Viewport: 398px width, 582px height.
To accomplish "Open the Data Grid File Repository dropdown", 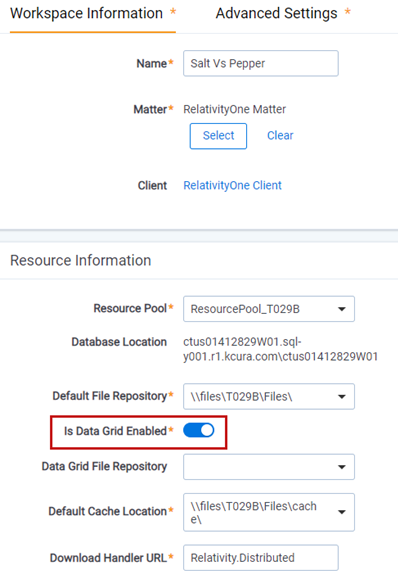I will click(x=269, y=467).
